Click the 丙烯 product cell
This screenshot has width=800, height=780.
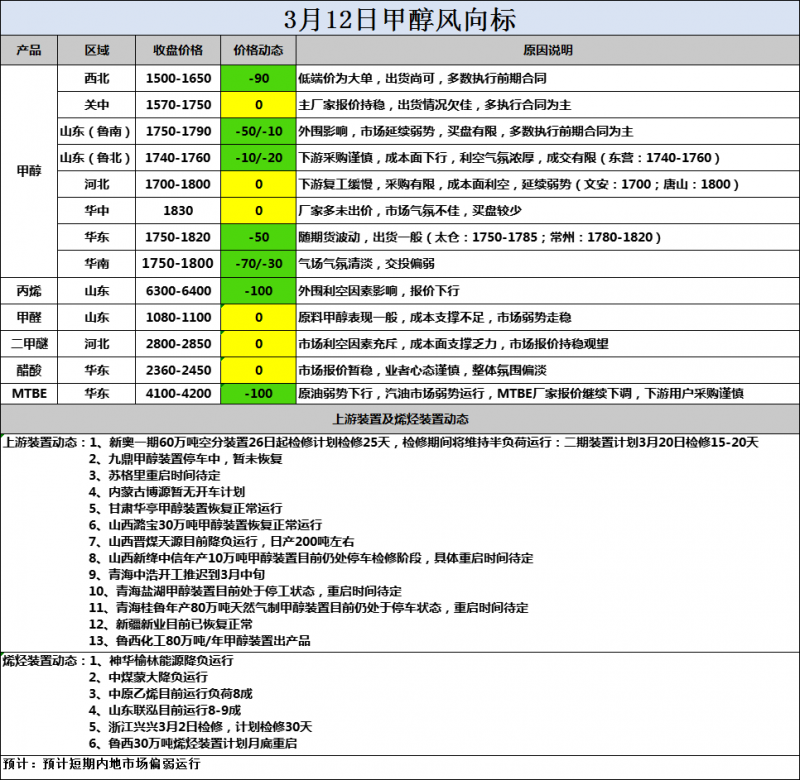[x=29, y=291]
